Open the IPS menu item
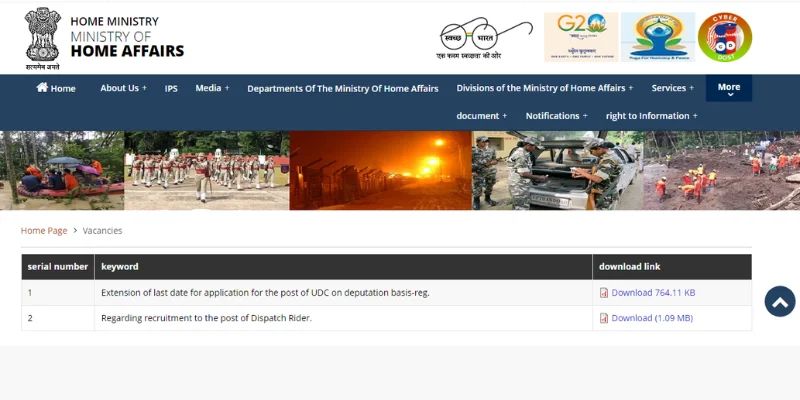This screenshot has height=400, width=800. [171, 88]
